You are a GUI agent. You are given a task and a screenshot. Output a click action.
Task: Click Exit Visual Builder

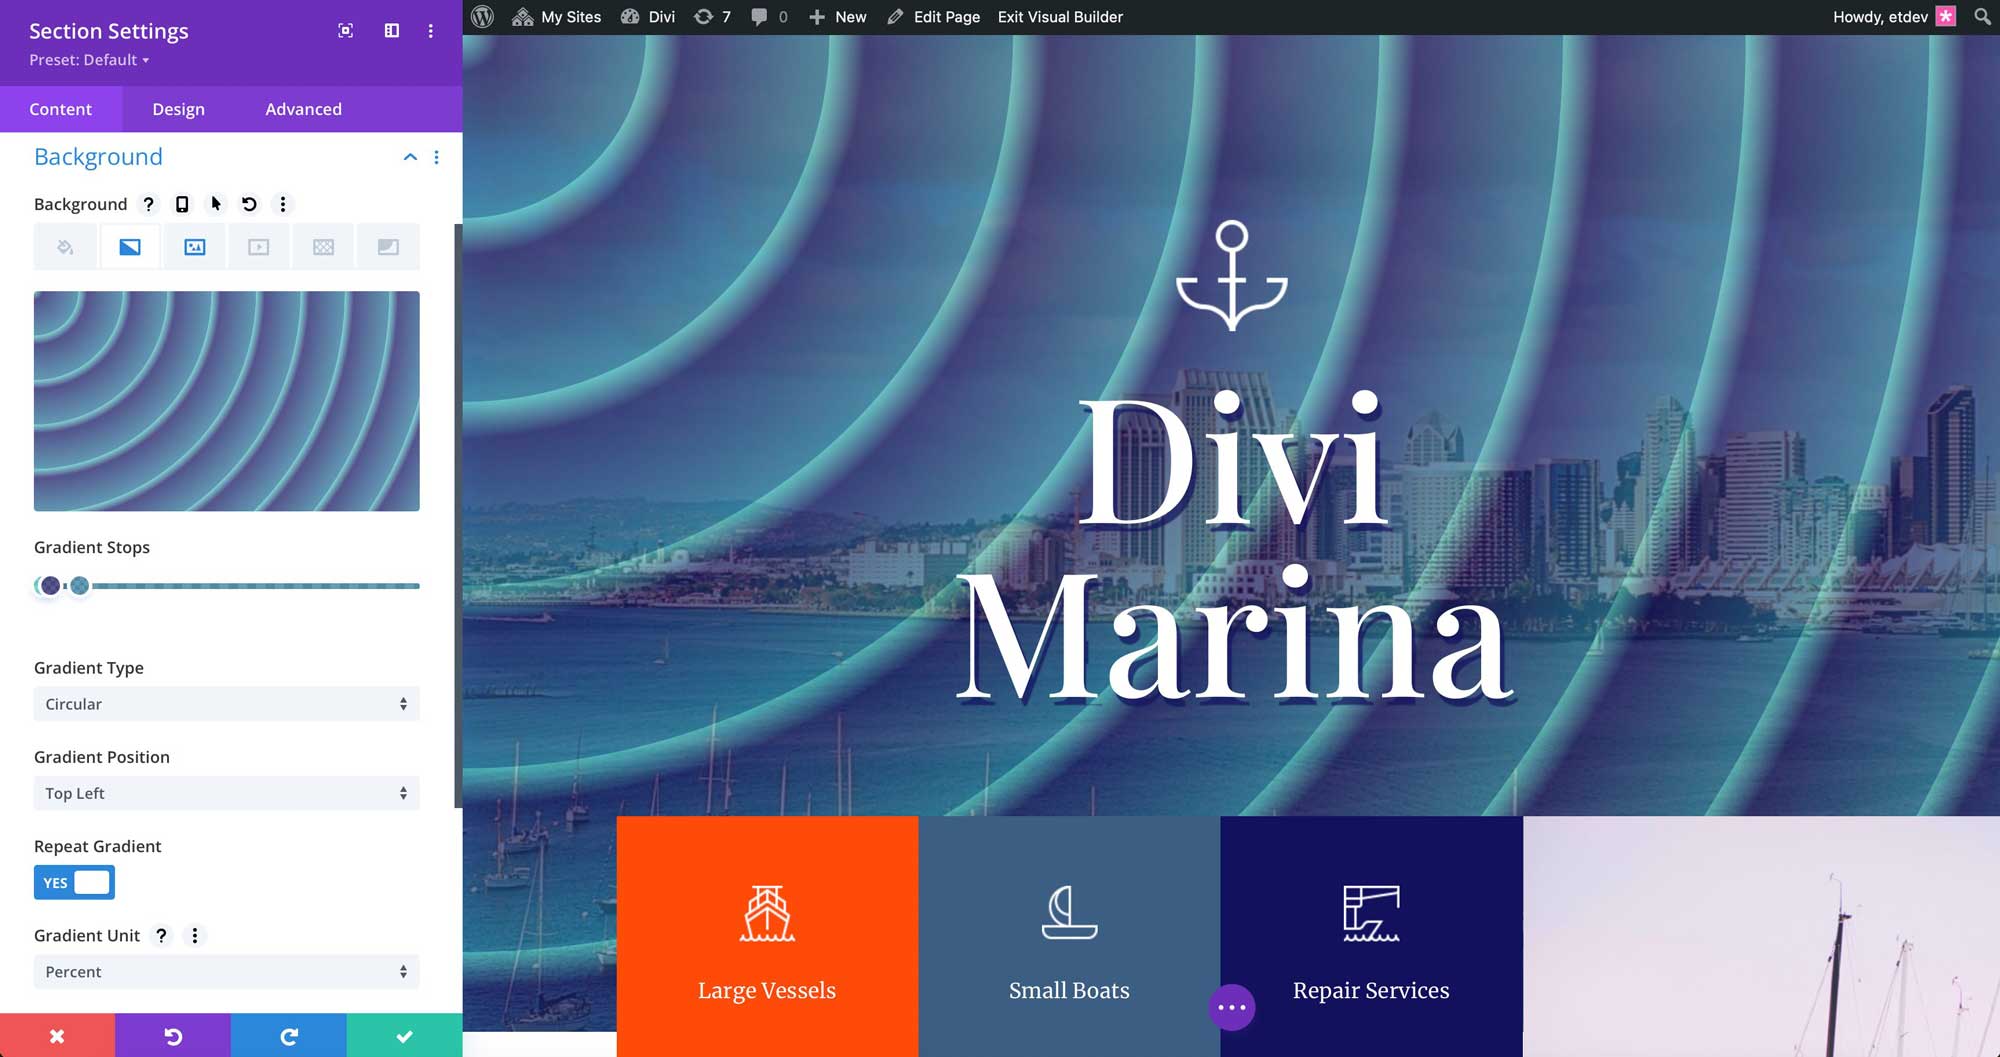(1059, 16)
